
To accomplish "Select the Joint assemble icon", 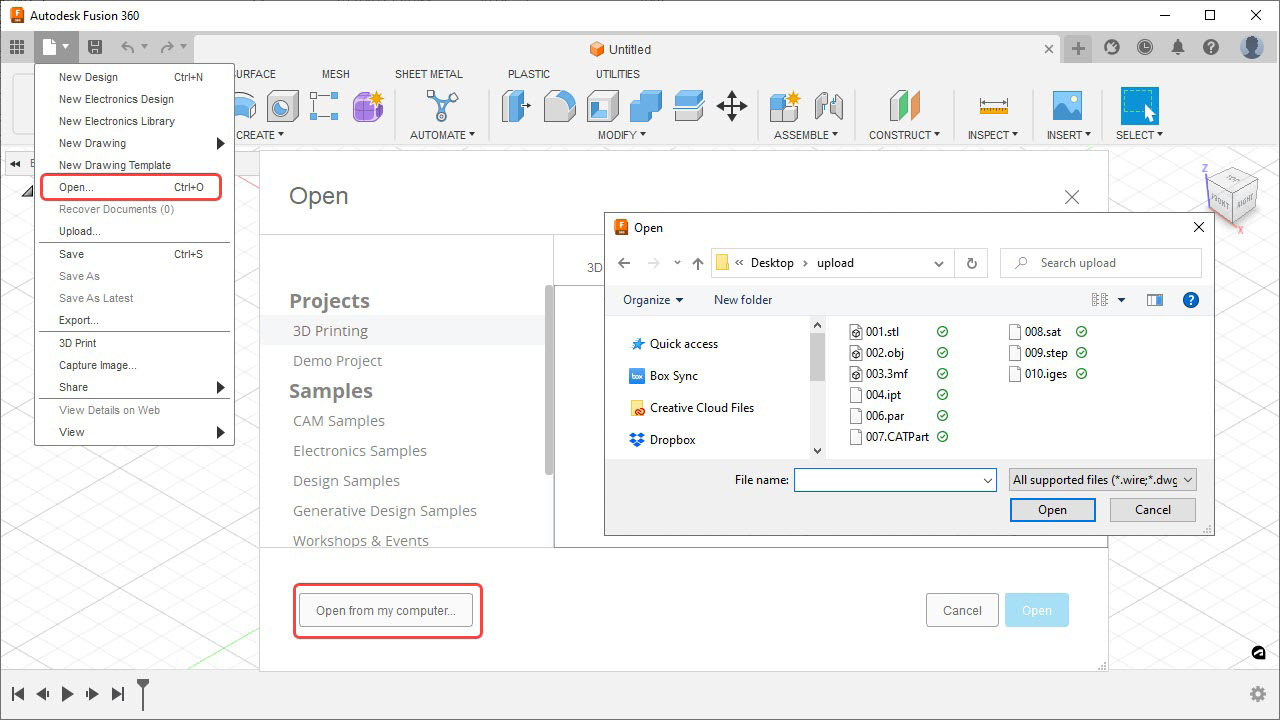I will (828, 106).
